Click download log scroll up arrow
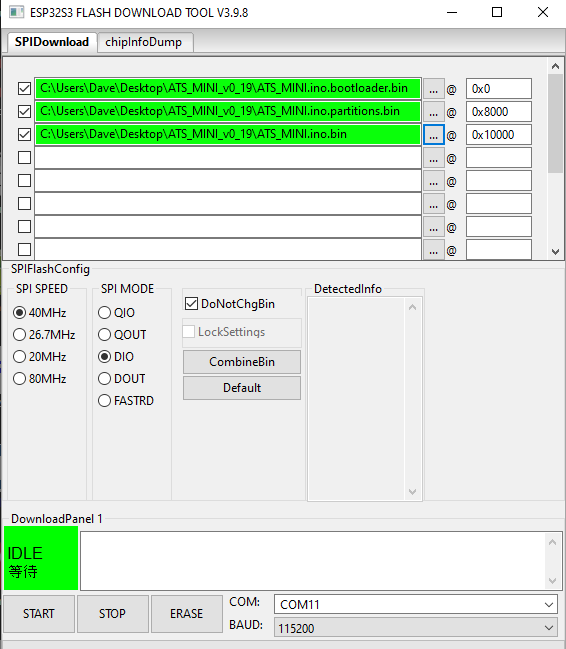Viewport: 566px width, 649px height. 552,542
